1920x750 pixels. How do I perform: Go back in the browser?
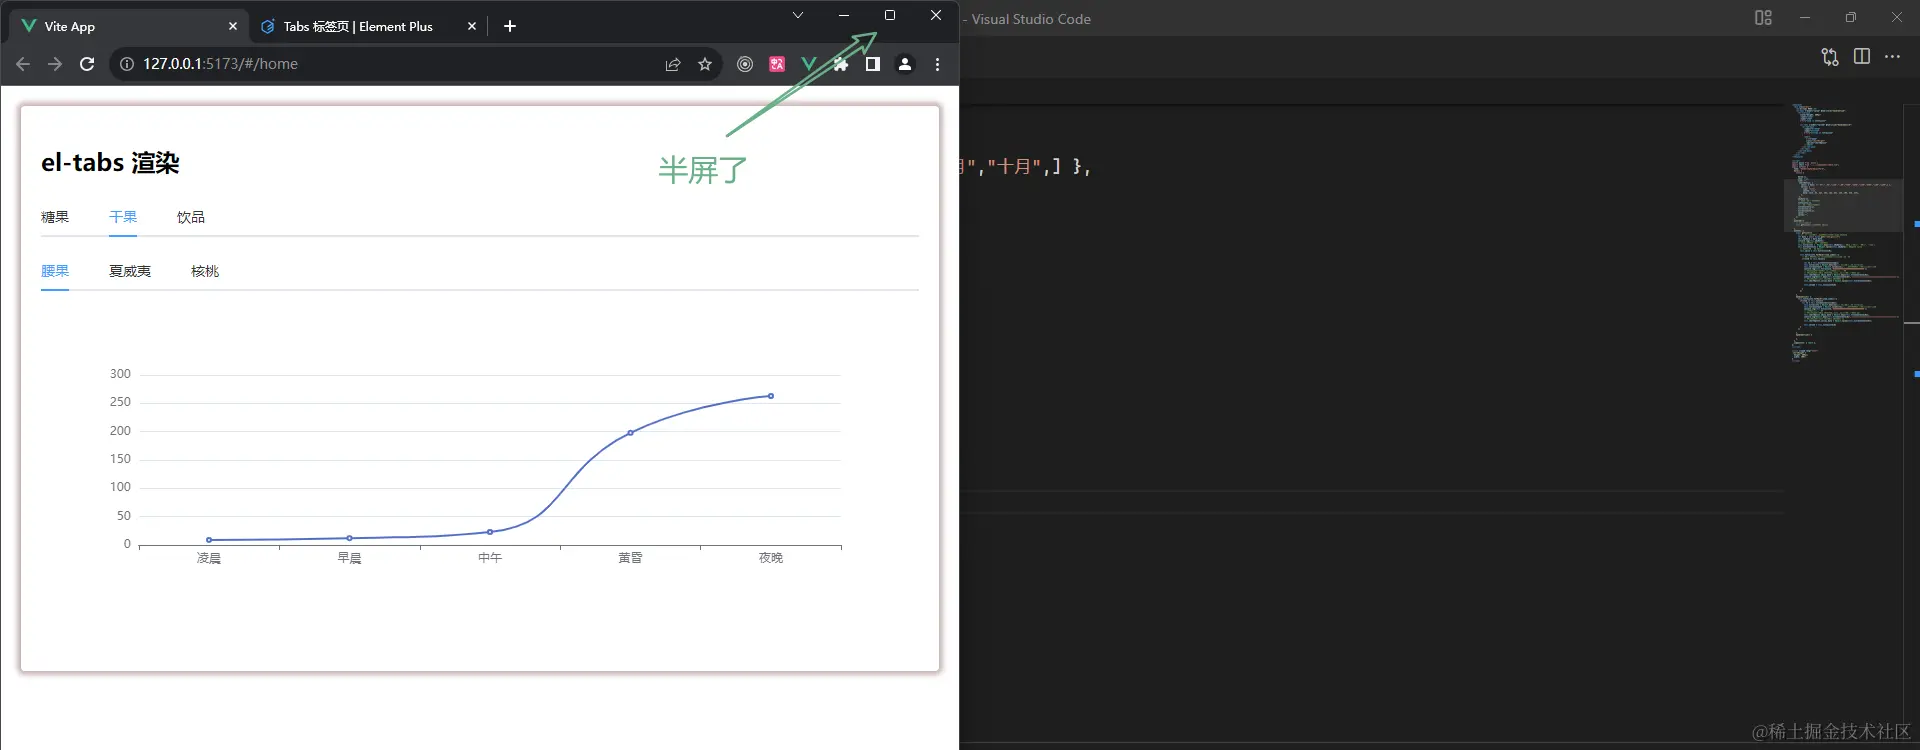point(23,64)
